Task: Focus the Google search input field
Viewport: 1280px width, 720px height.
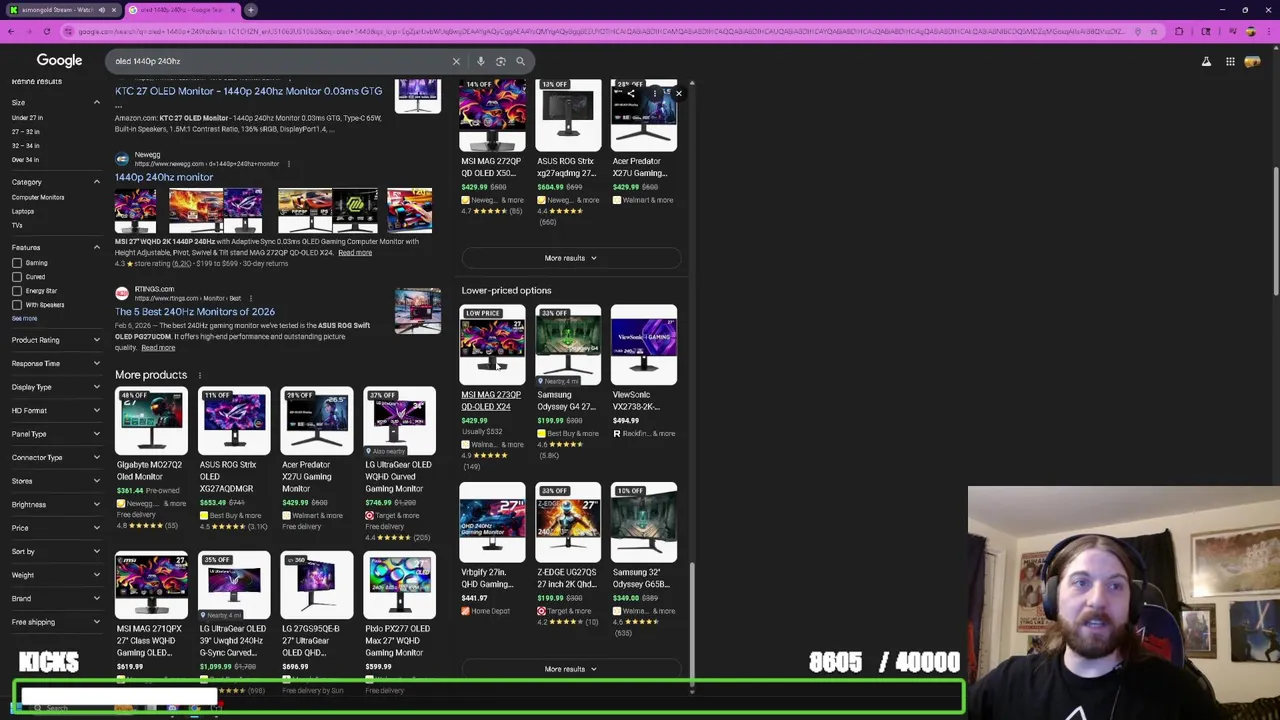Action: pyautogui.click(x=280, y=61)
